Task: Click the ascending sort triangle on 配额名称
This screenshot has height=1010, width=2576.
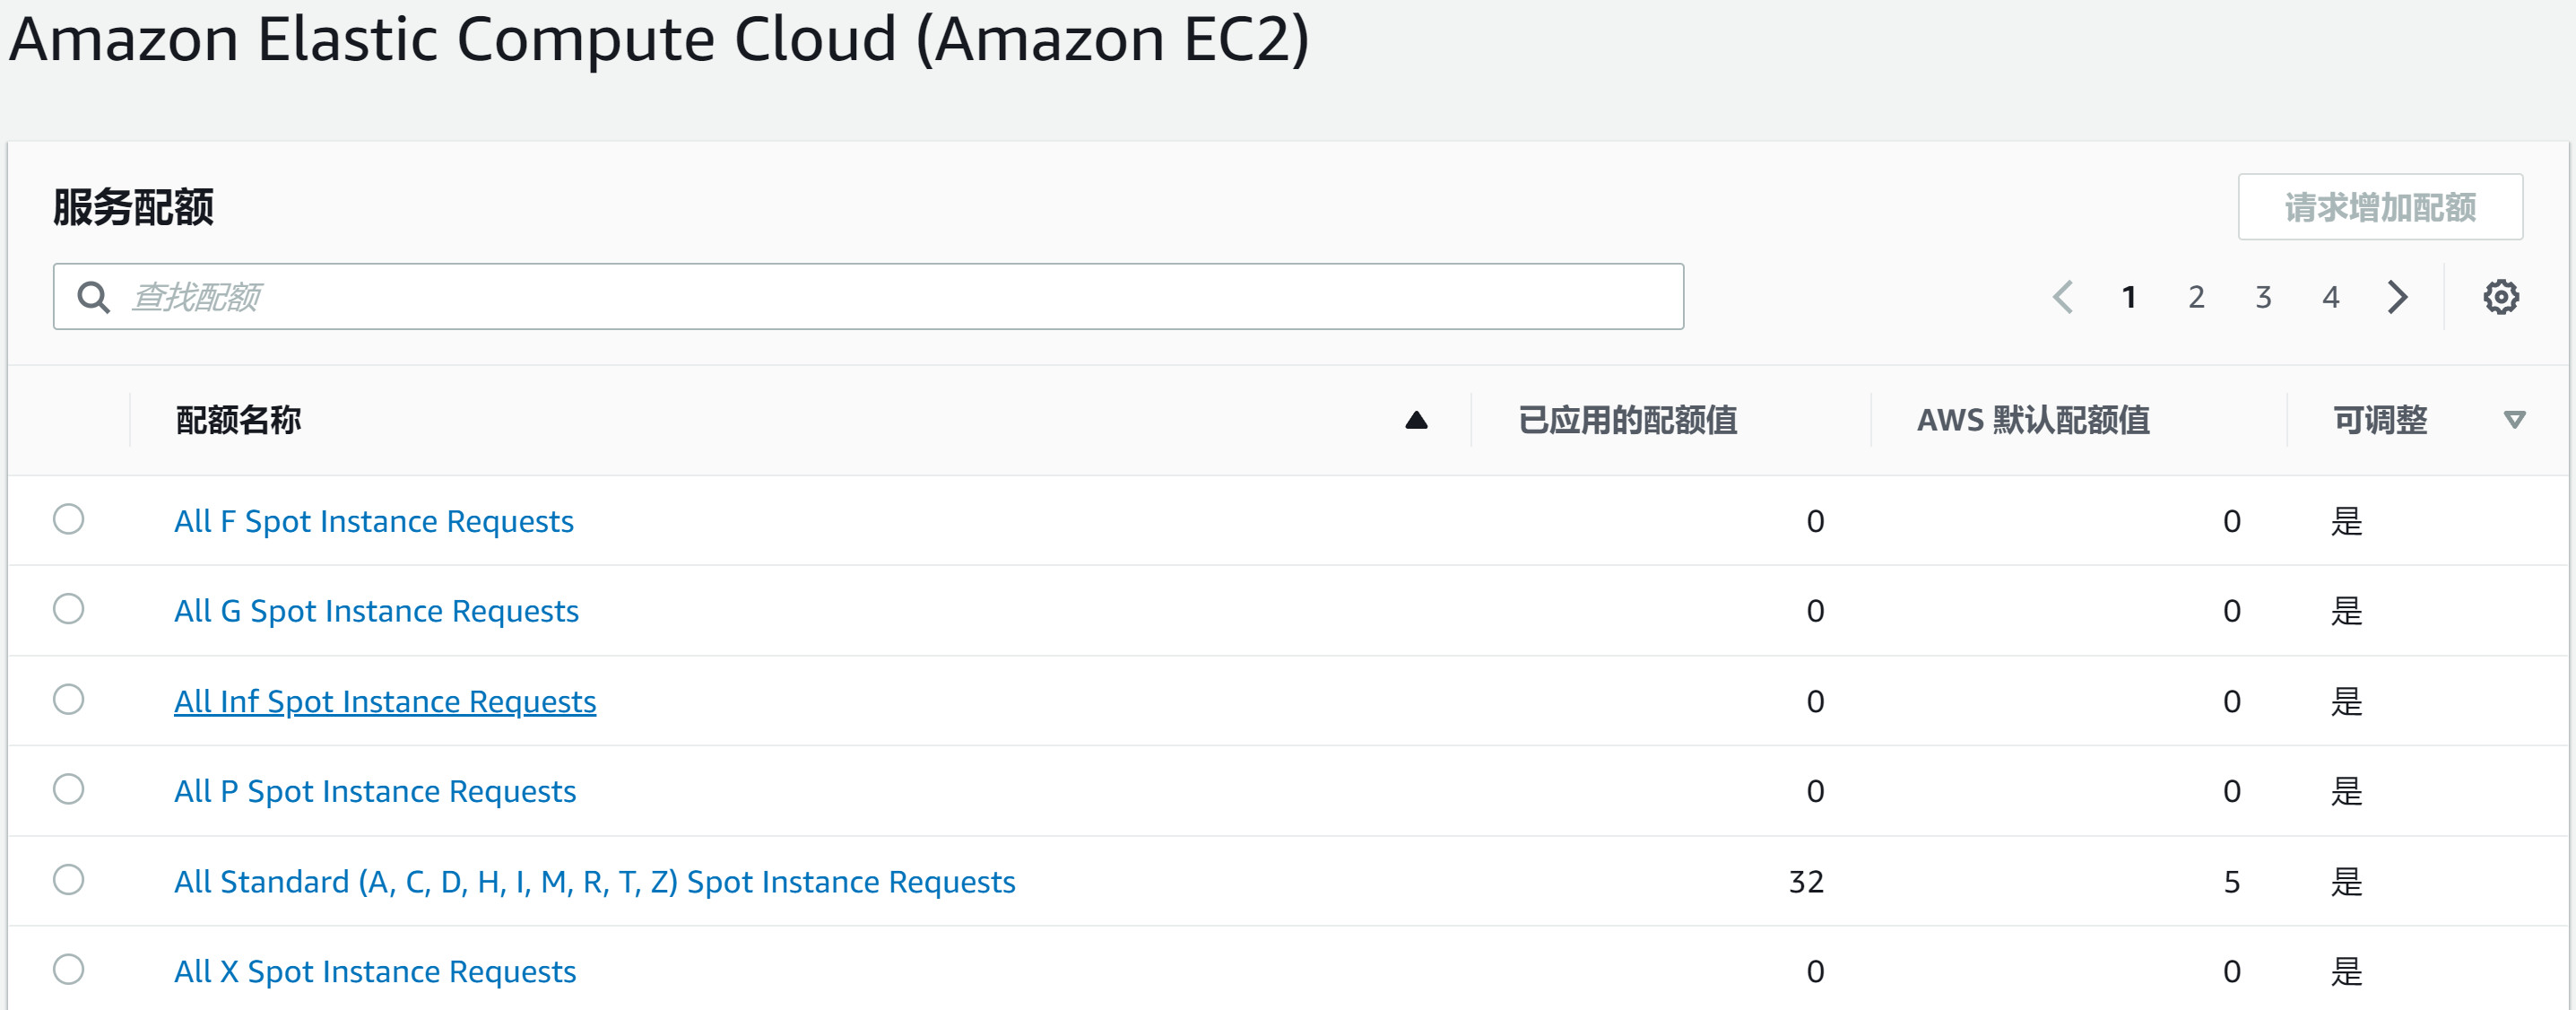Action: click(1416, 420)
